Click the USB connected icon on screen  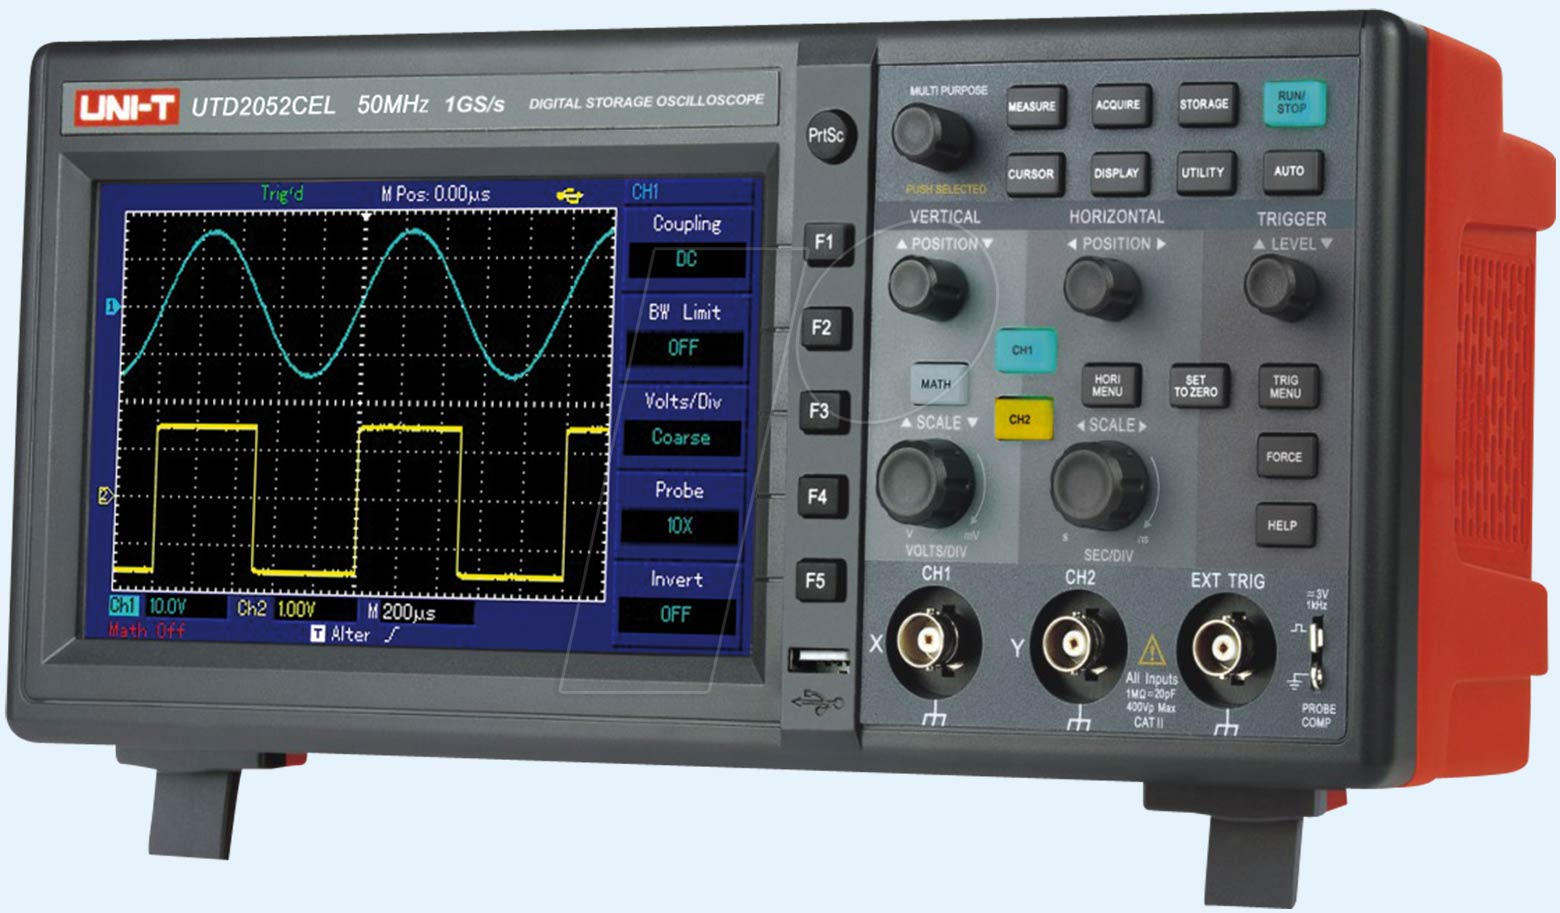click(x=569, y=195)
